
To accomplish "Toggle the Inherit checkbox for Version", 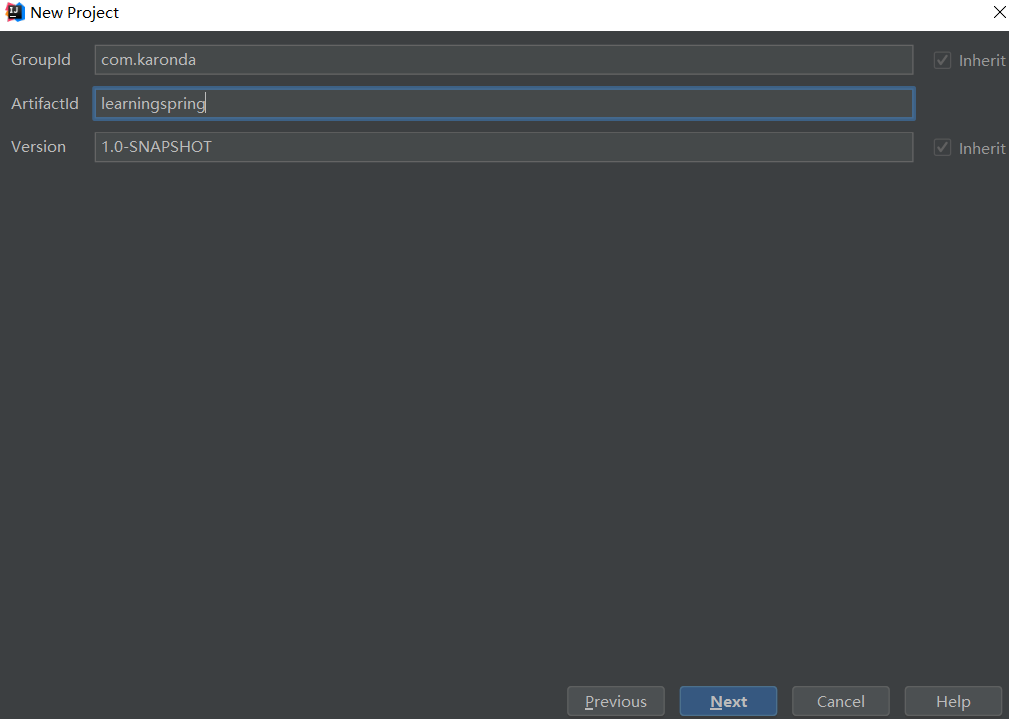I will (x=942, y=148).
